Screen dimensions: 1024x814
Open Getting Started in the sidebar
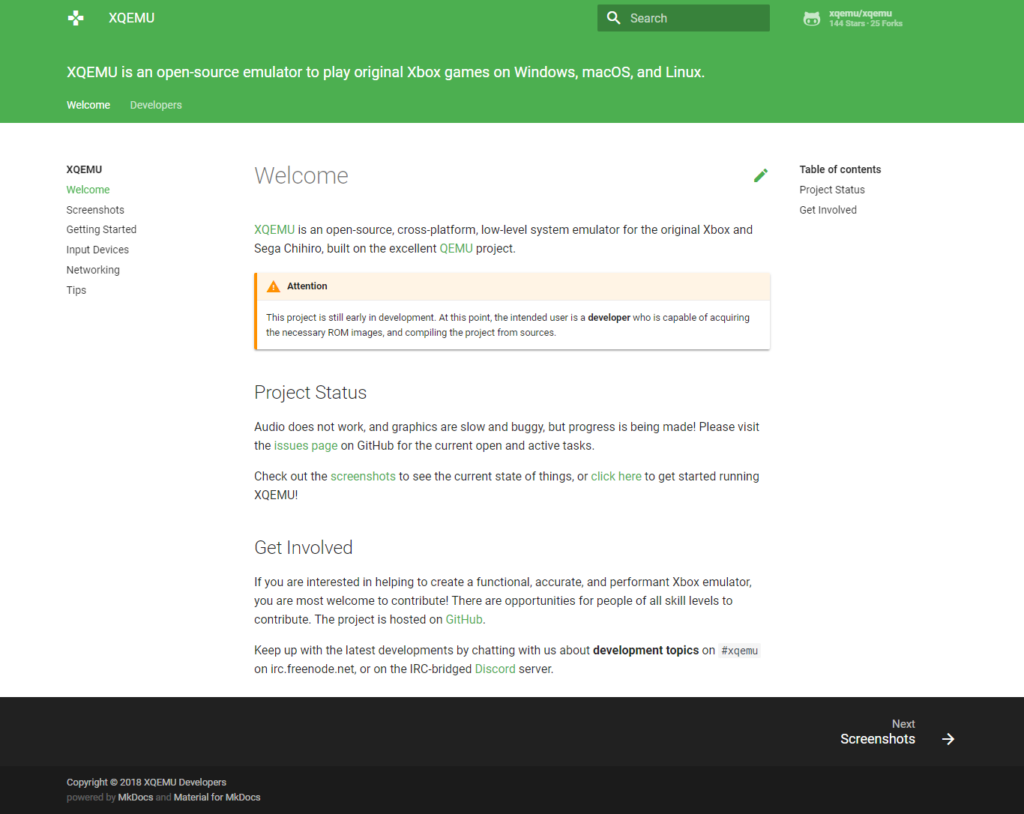click(x=101, y=229)
